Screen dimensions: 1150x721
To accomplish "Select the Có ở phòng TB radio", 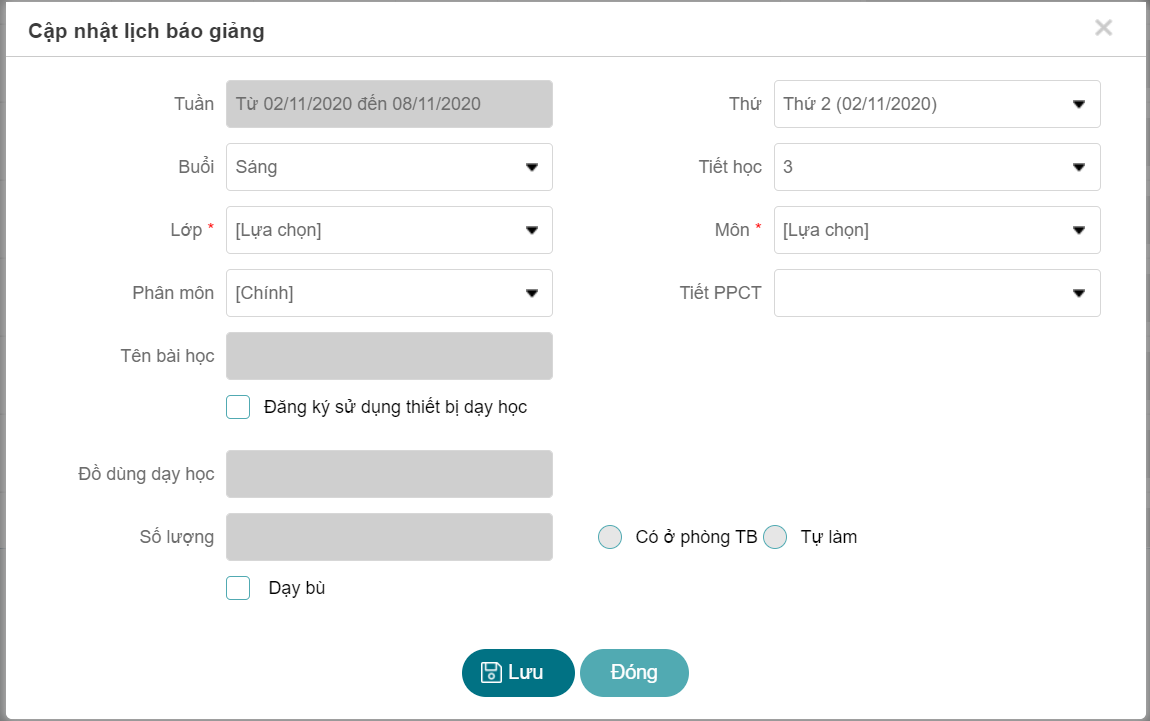I will pos(609,537).
